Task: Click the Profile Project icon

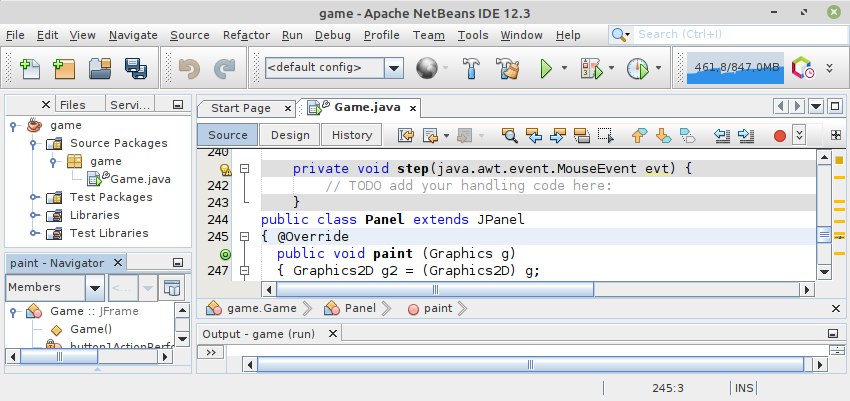Action: (x=637, y=69)
